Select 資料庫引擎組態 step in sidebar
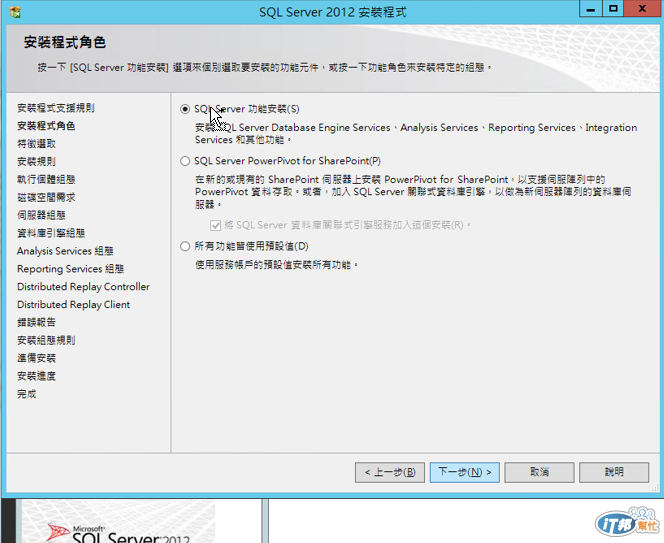This screenshot has height=543, width=664. (51, 233)
